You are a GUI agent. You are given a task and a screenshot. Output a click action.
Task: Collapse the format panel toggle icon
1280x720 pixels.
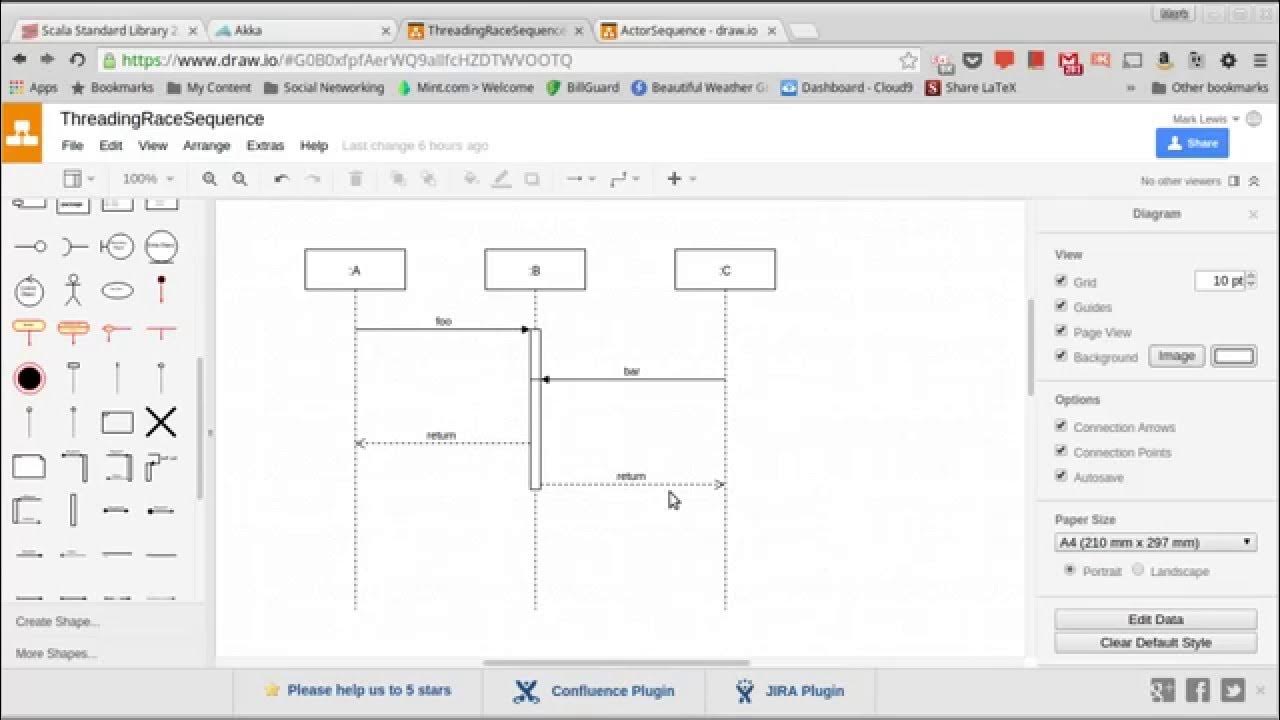(1233, 181)
